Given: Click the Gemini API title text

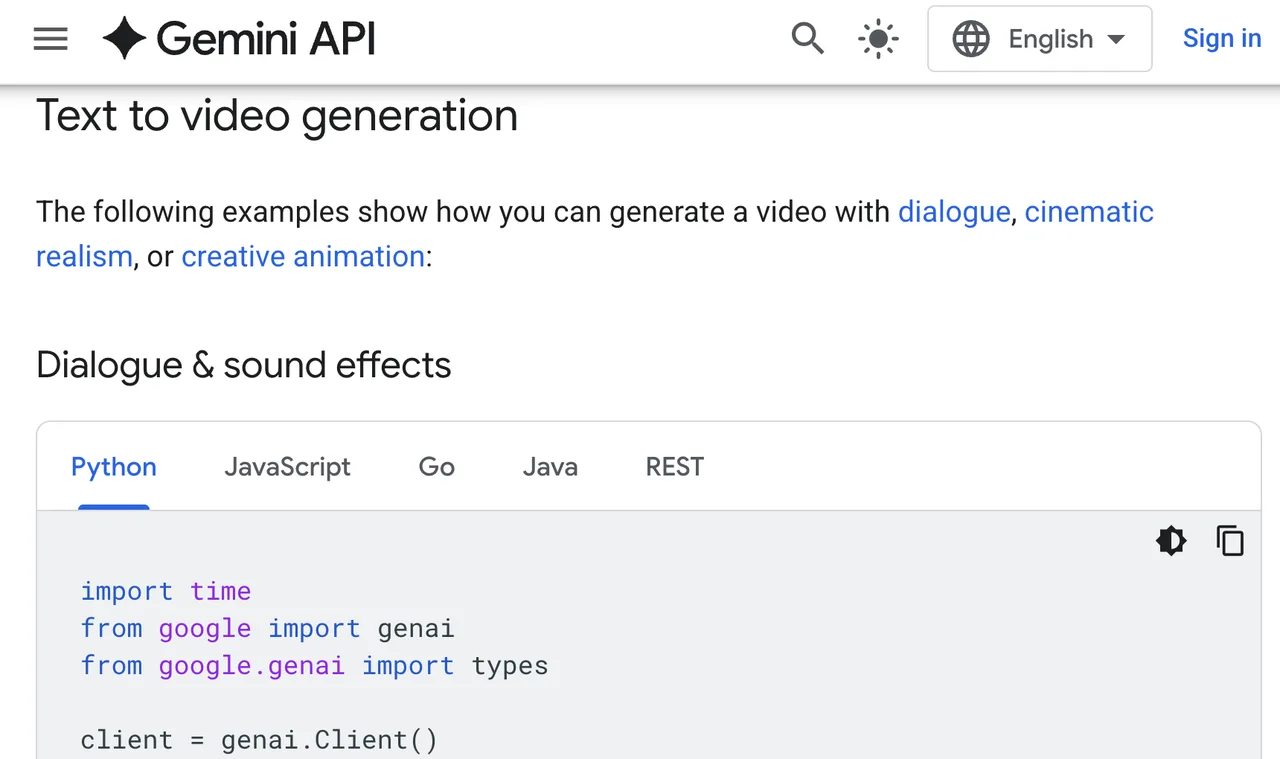Looking at the screenshot, I should click(266, 39).
